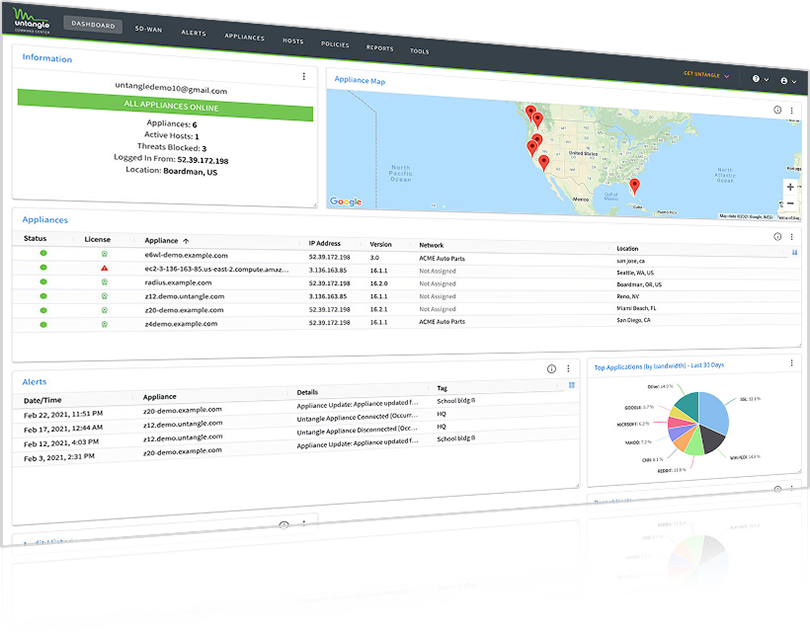810x634 pixels.
Task: Open the Top Applications kebab menu
Action: coord(791,363)
